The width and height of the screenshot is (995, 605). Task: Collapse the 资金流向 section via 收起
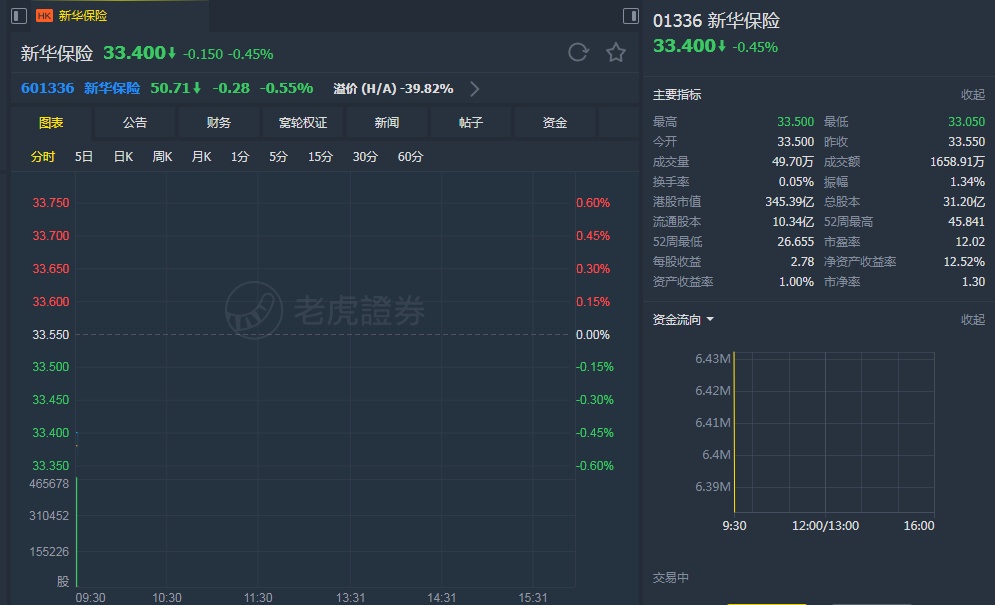coord(972,319)
